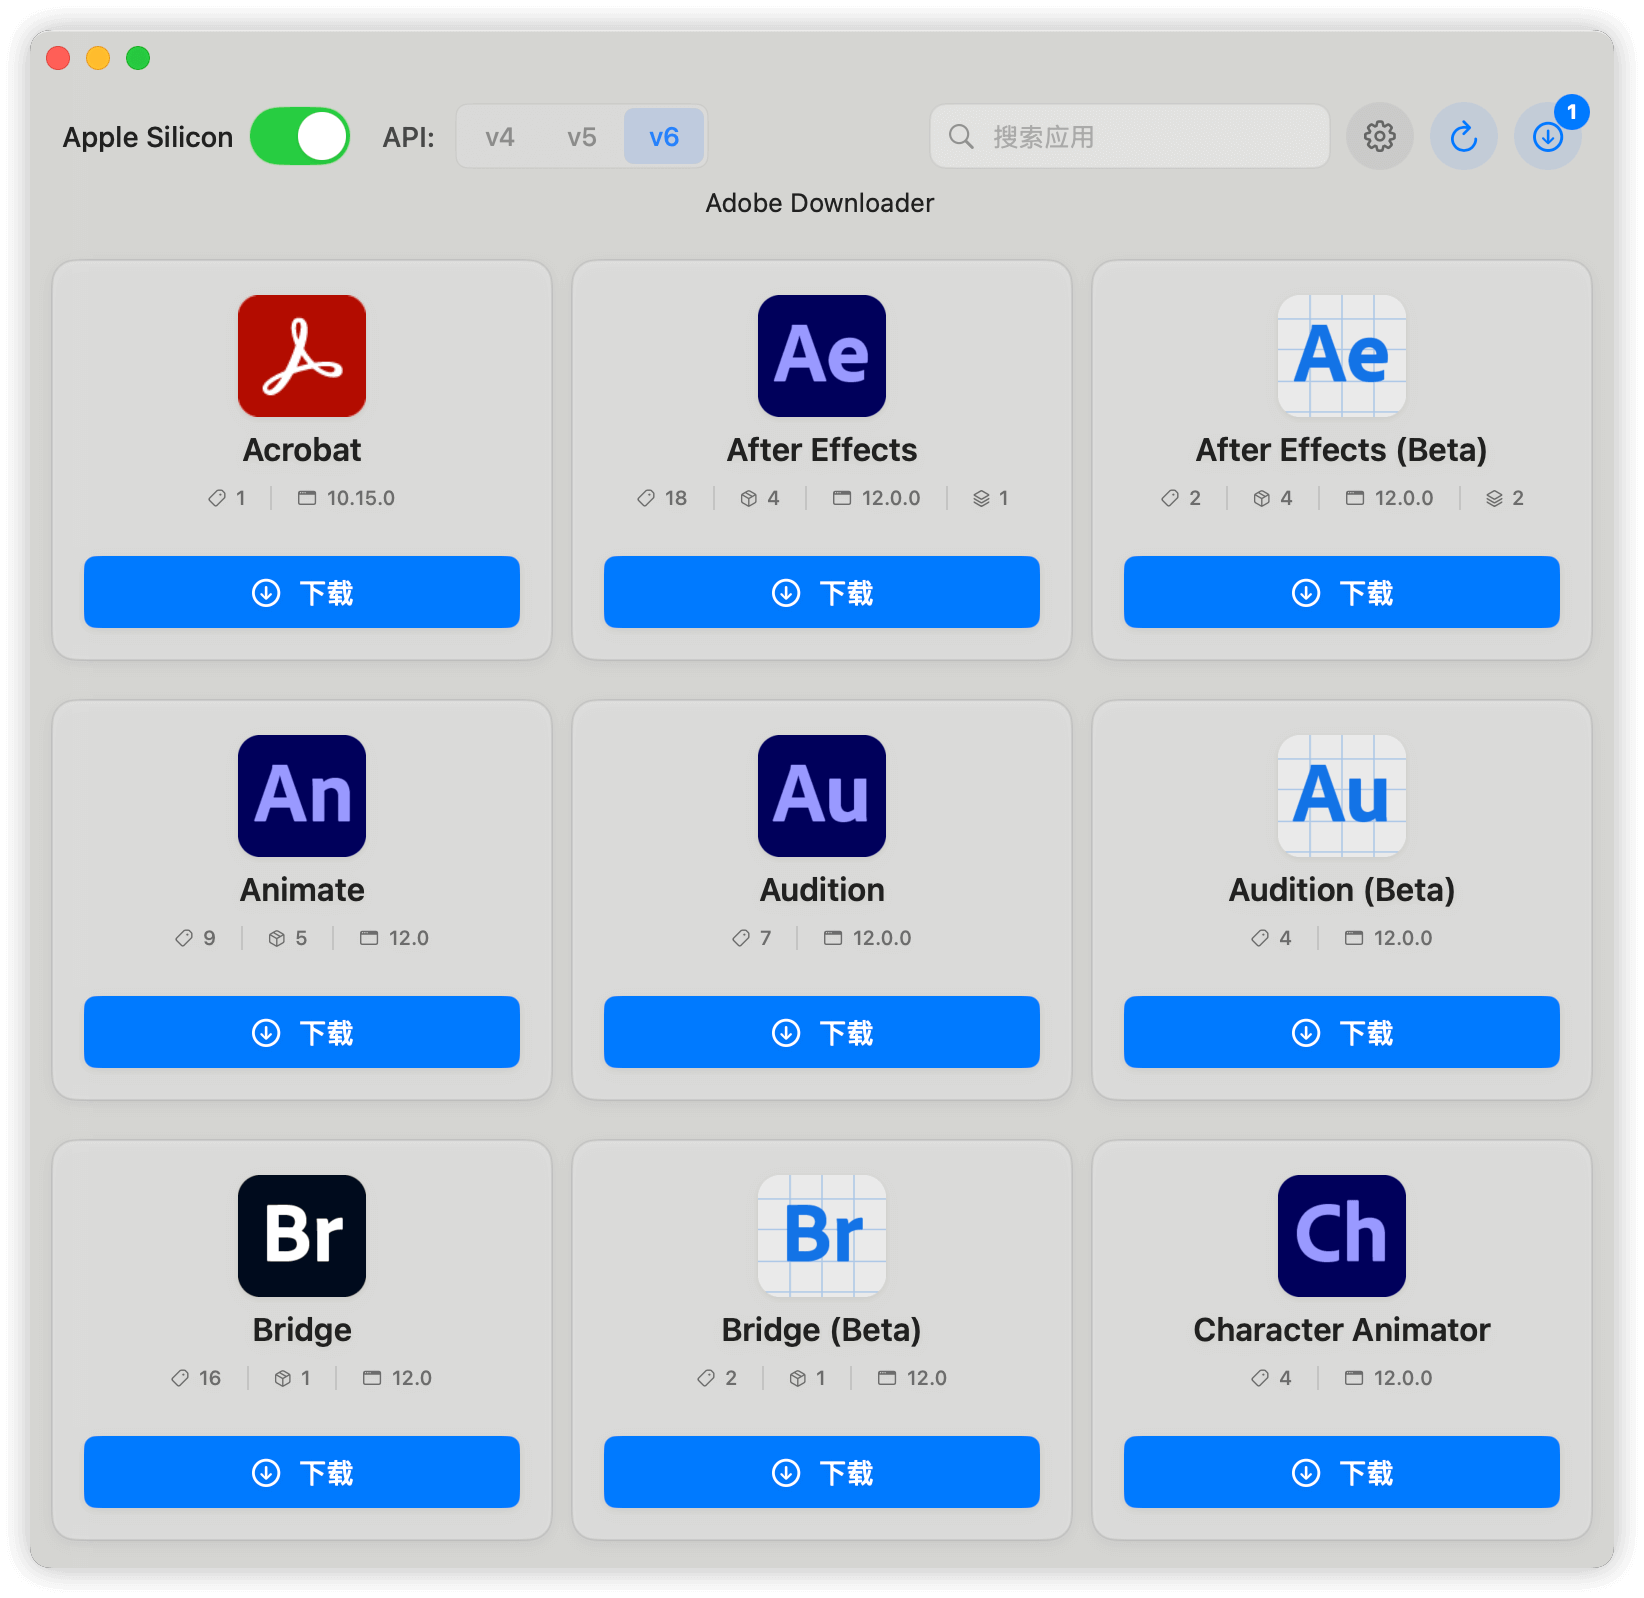
Task: Click the Bridge (Beta) app icon
Action: tap(821, 1236)
